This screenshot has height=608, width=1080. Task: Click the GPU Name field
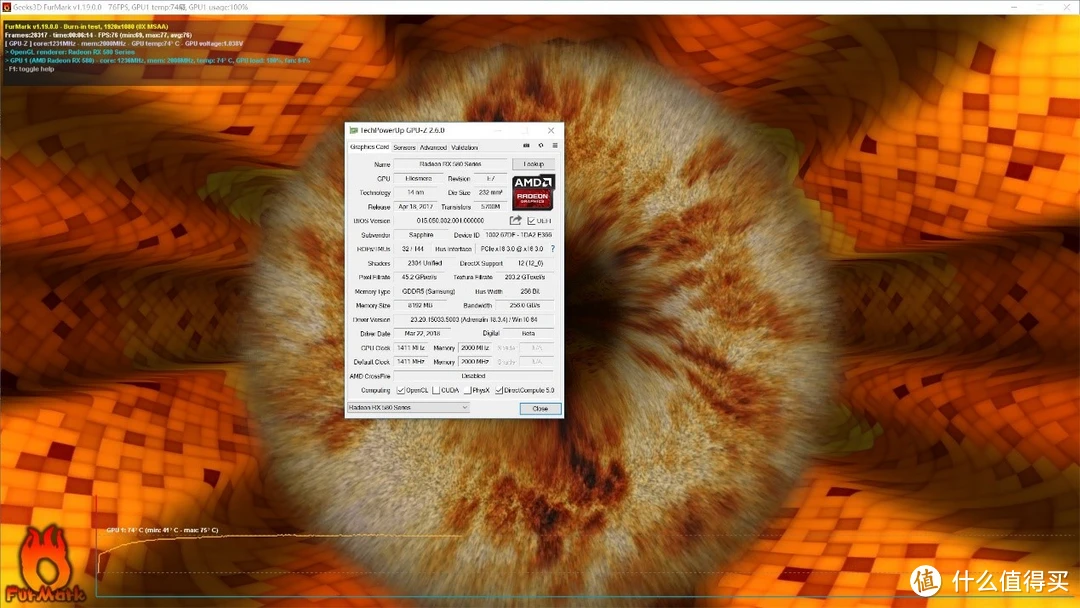click(450, 164)
